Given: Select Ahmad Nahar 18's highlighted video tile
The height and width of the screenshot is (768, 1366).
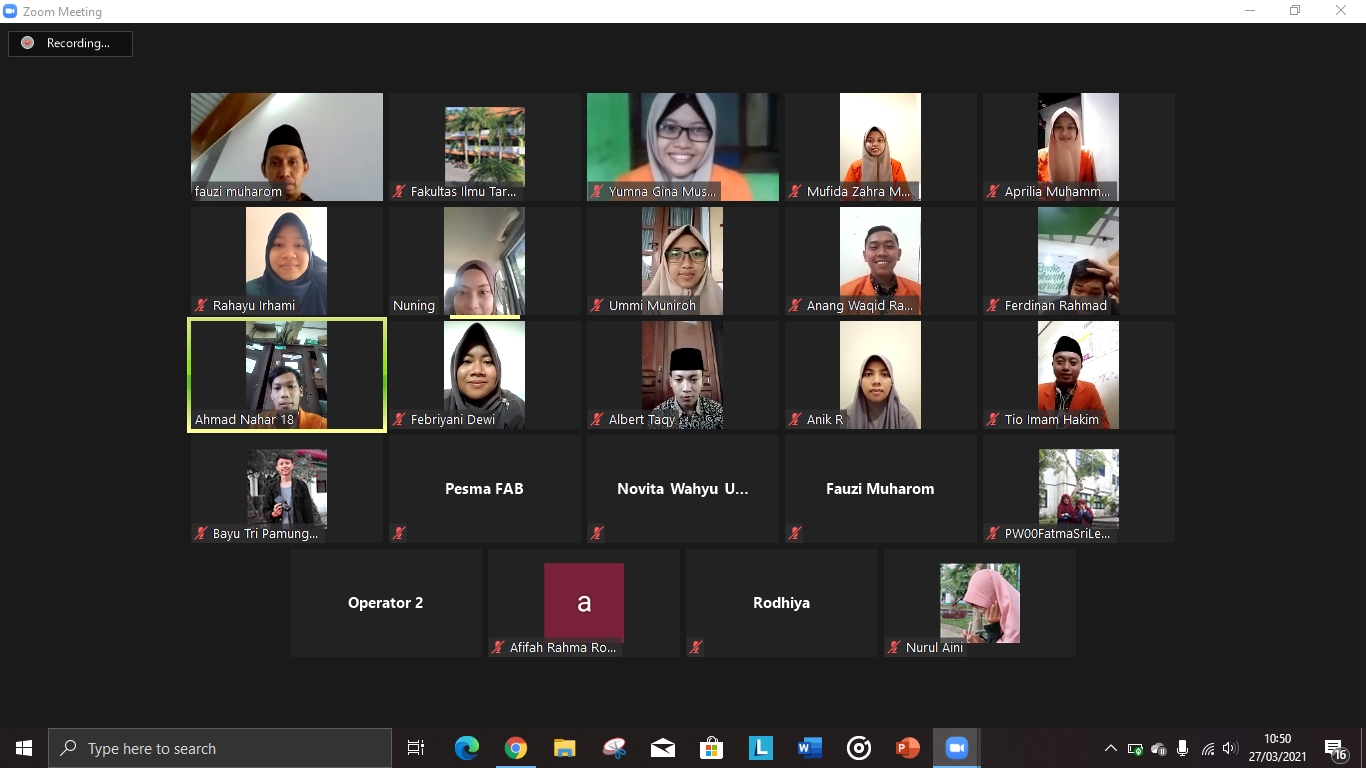Looking at the screenshot, I should pos(287,375).
